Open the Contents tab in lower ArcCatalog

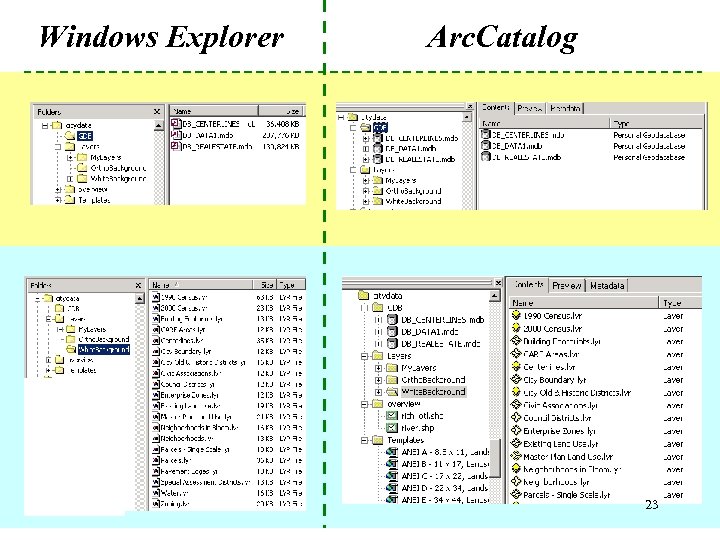529,285
